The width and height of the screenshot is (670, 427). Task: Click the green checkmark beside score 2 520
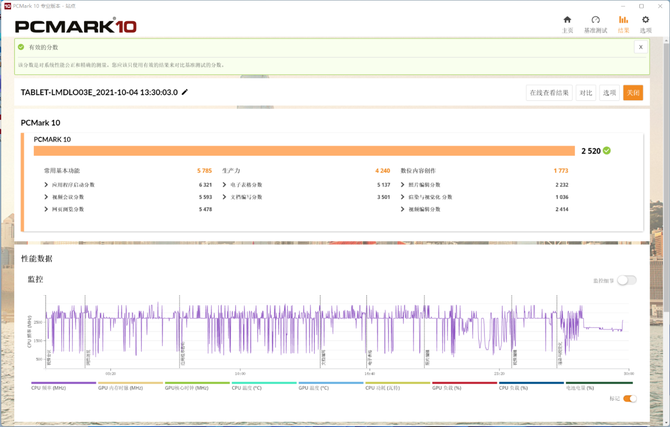pyautogui.click(x=607, y=150)
